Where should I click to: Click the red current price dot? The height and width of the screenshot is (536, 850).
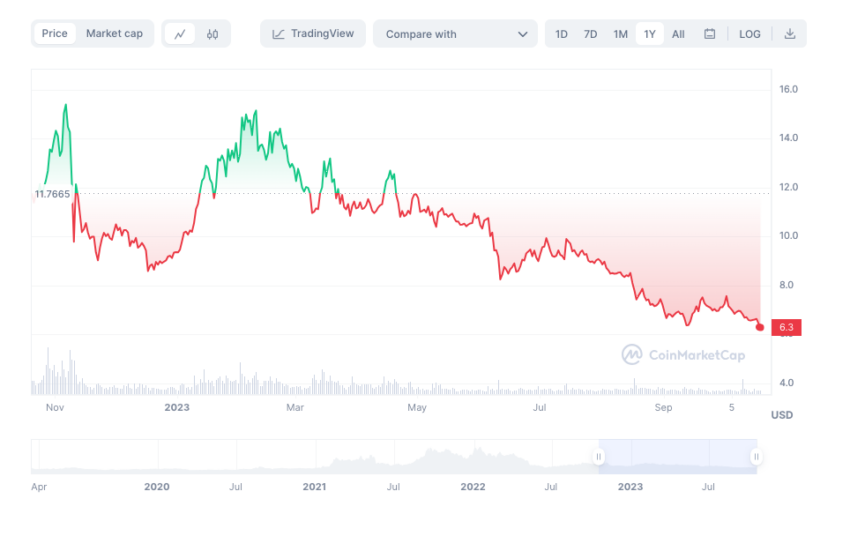(x=760, y=327)
